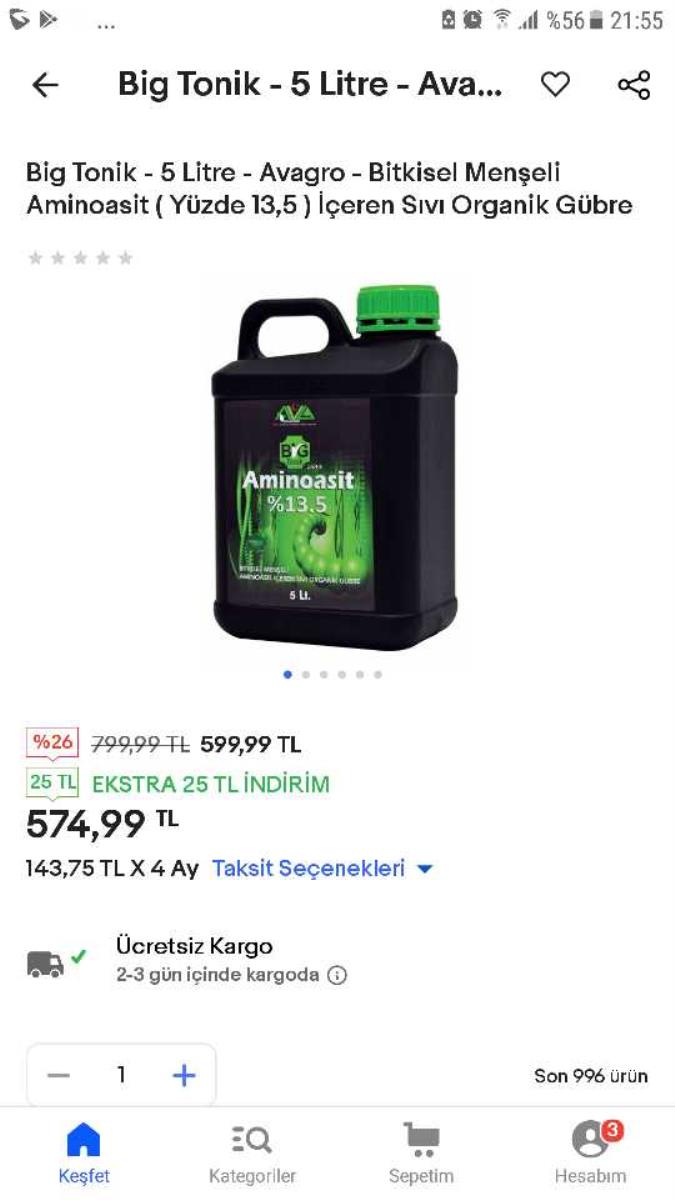The width and height of the screenshot is (675, 1200).
Task: Add product to favorites with heart icon
Action: click(555, 85)
